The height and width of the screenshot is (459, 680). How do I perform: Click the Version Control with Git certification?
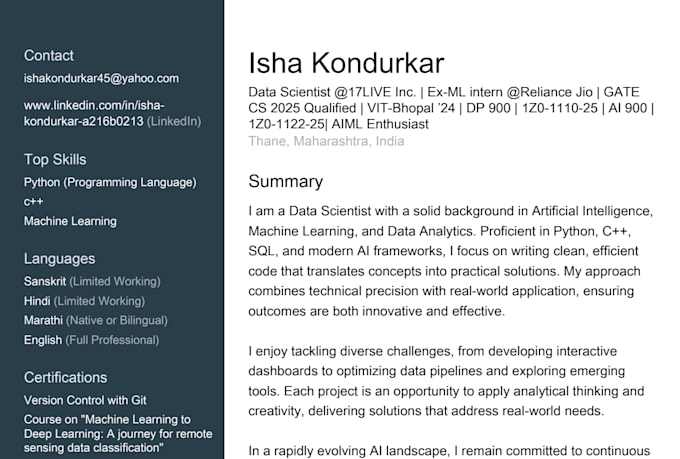coord(85,400)
